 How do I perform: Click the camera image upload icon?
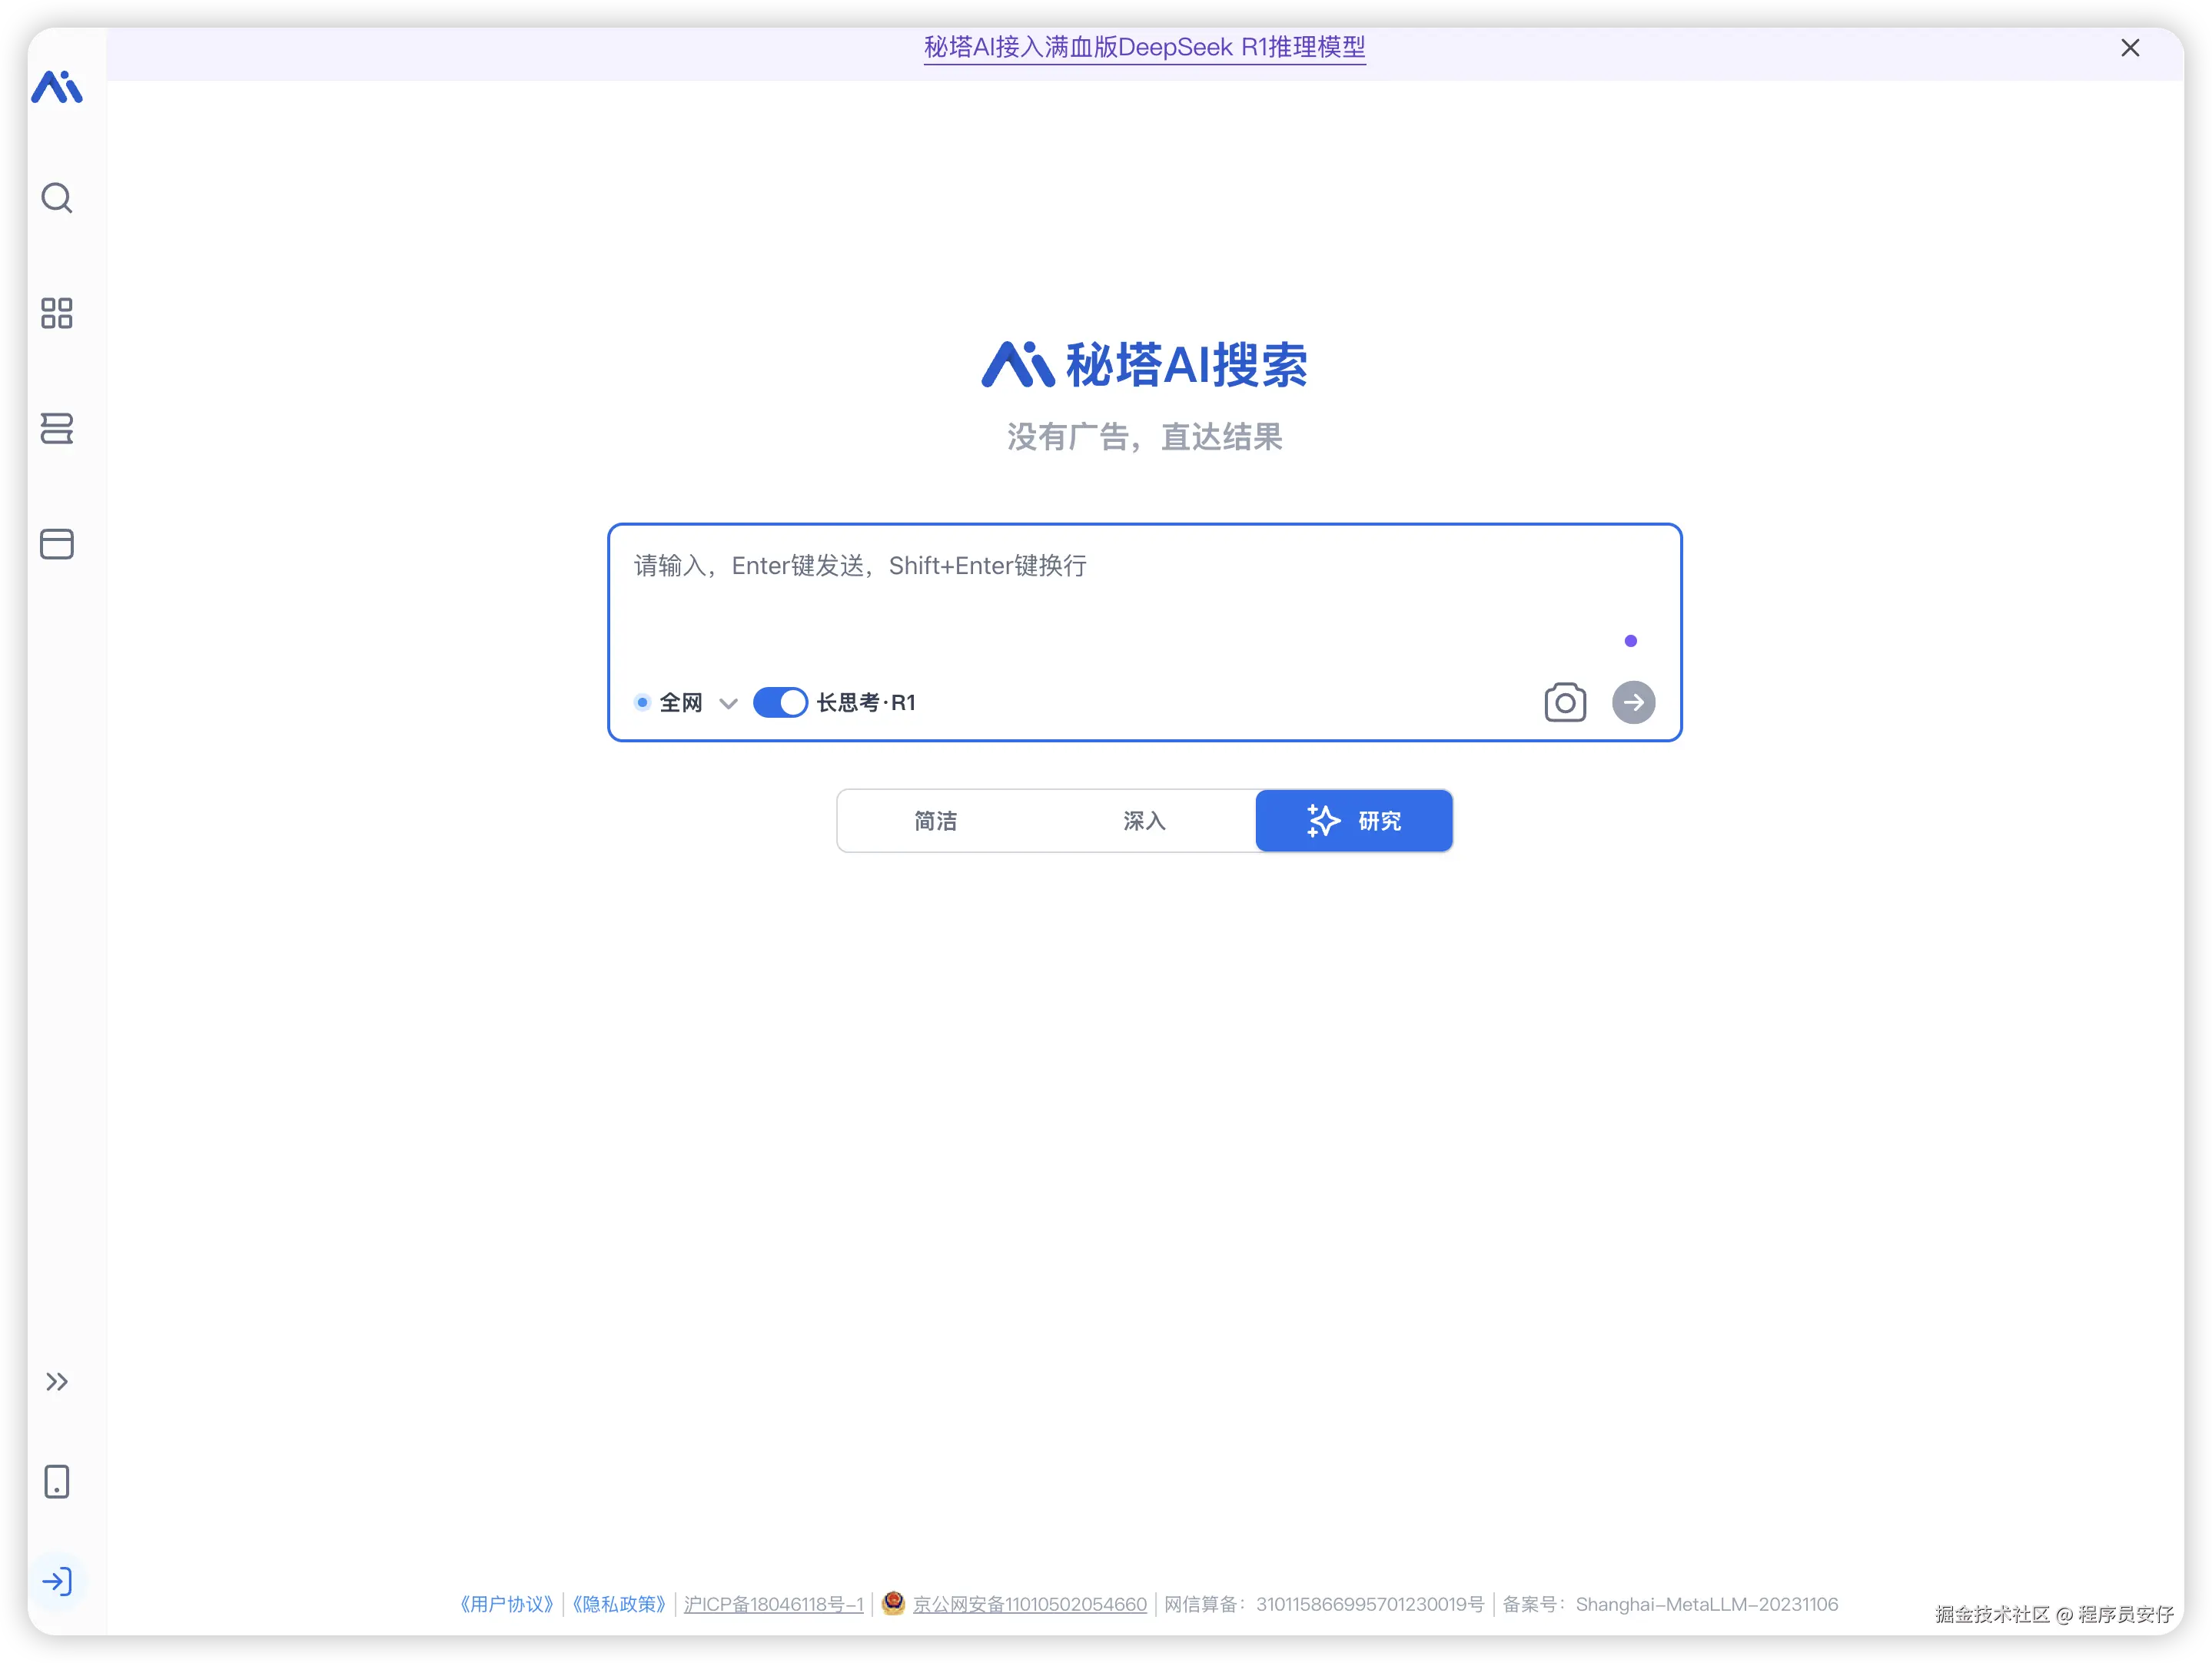pyautogui.click(x=1564, y=702)
